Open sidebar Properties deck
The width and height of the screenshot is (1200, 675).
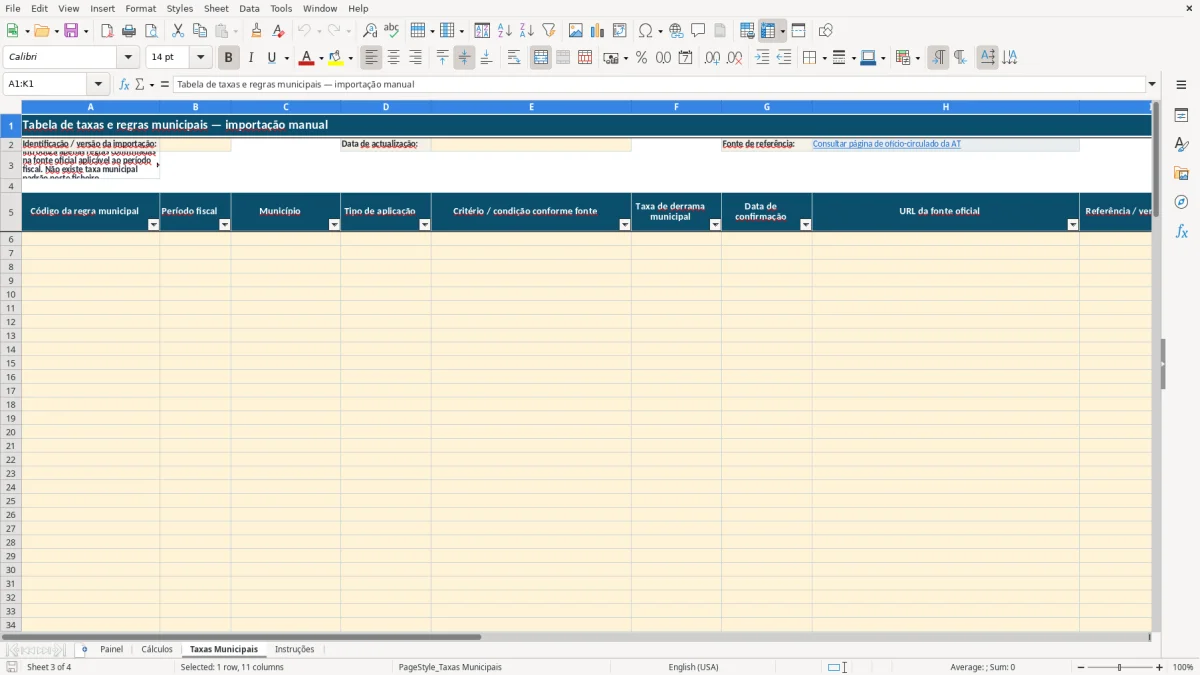[x=1181, y=116]
